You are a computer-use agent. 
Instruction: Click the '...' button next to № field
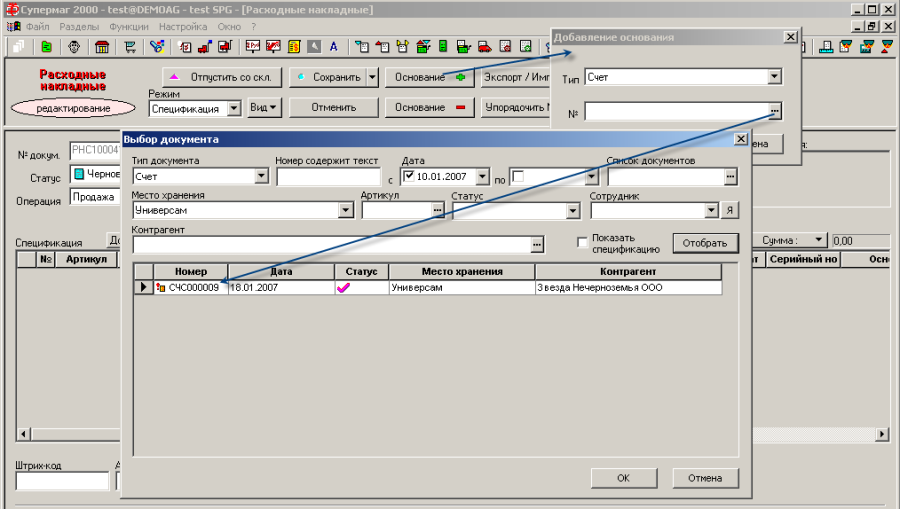(775, 111)
